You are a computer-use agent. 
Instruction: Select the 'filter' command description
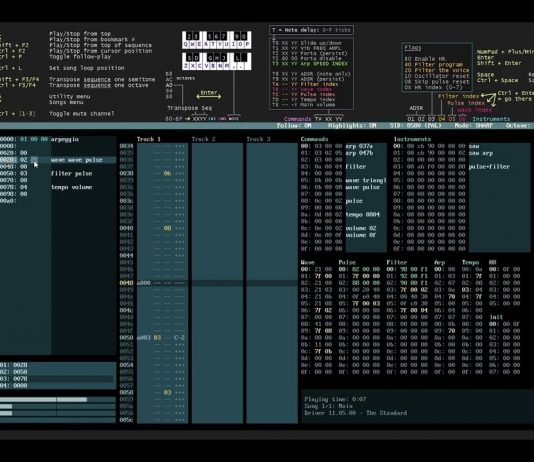click(356, 166)
